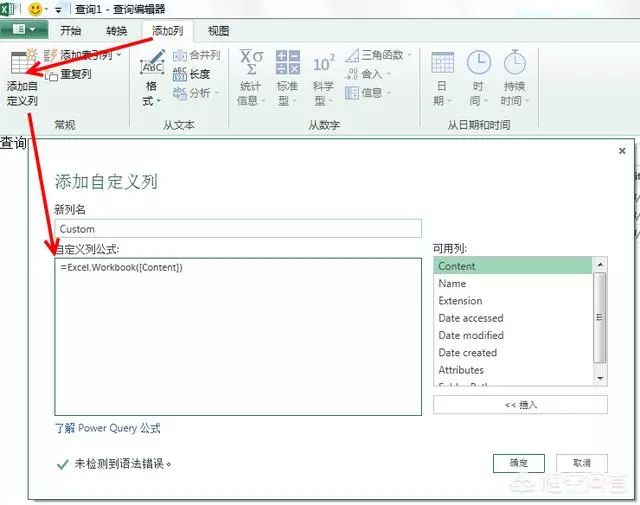Click the available columns scrollbar down arrow
This screenshot has height=505, width=640.
point(600,378)
